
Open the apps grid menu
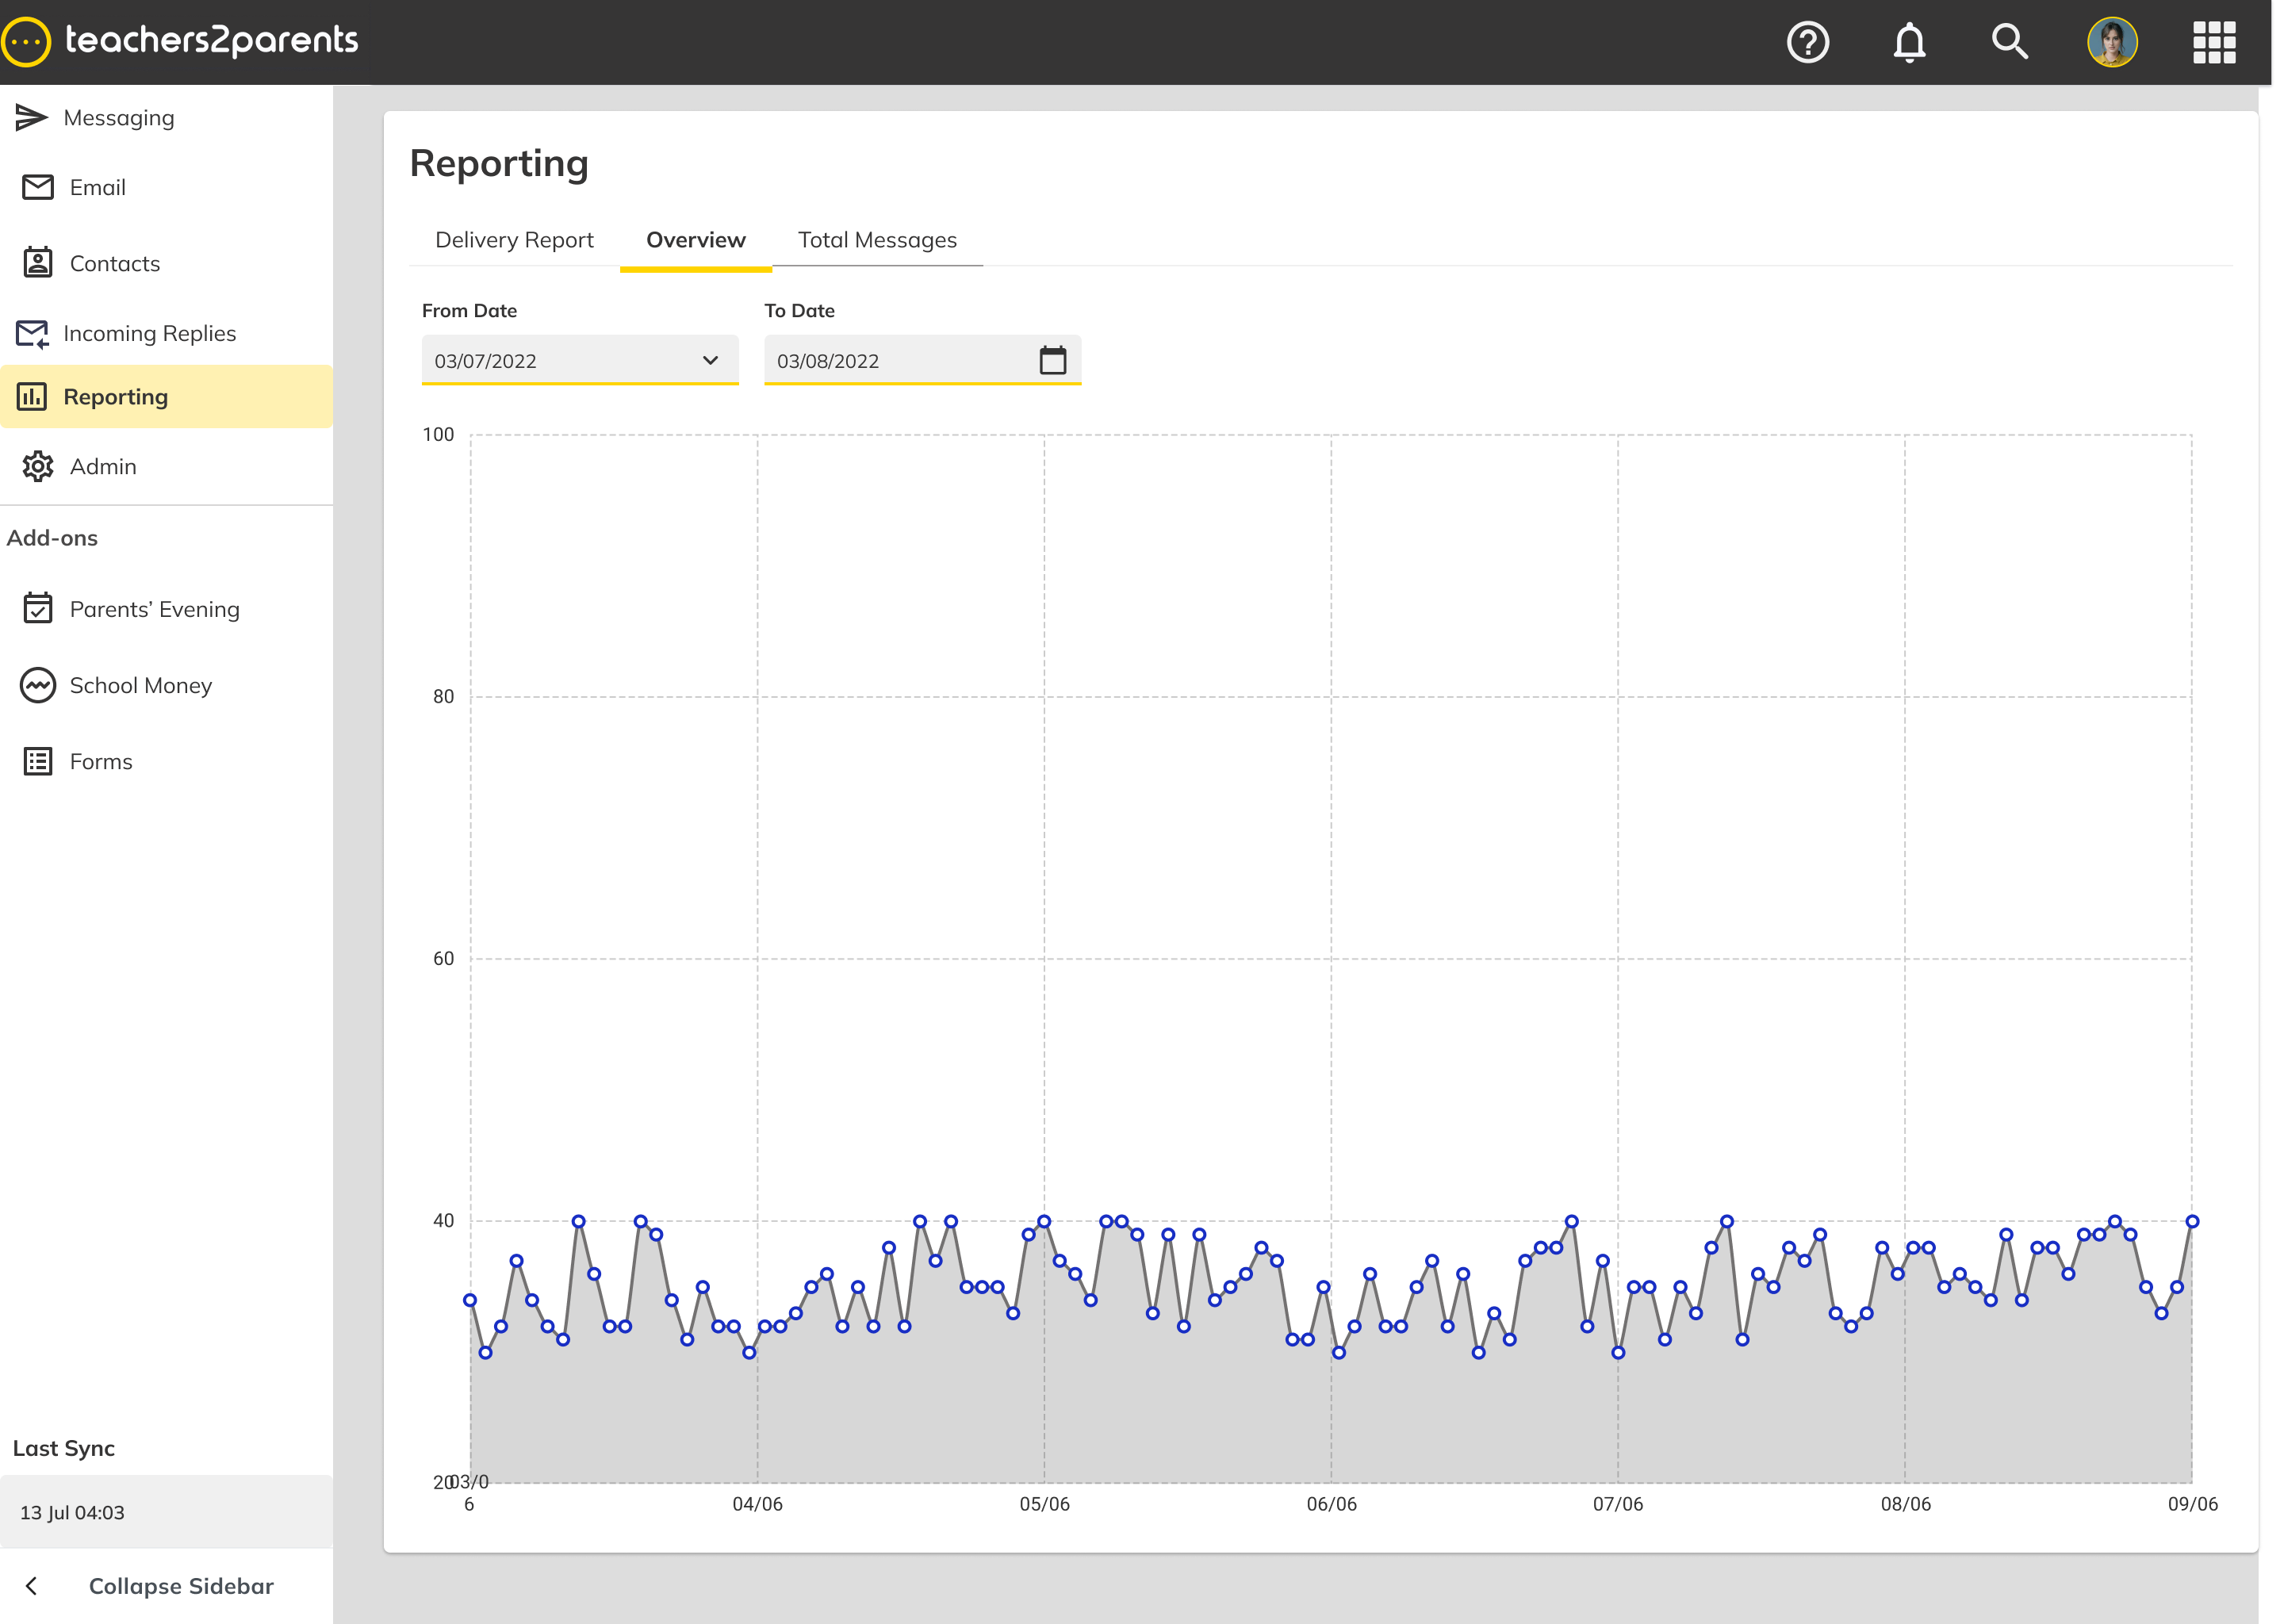(2214, 42)
